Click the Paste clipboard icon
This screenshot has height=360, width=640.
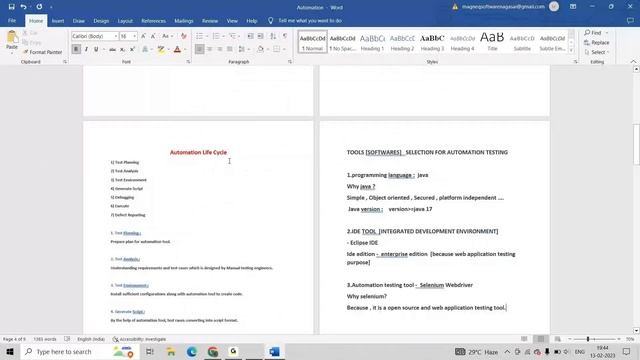12,38
